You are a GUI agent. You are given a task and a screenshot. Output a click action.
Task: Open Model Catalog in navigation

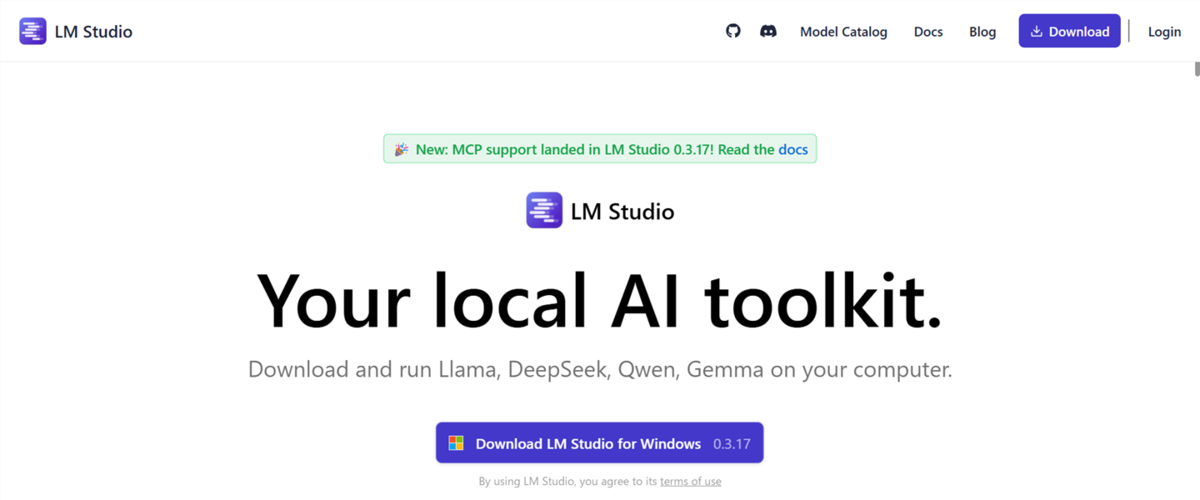(x=843, y=32)
